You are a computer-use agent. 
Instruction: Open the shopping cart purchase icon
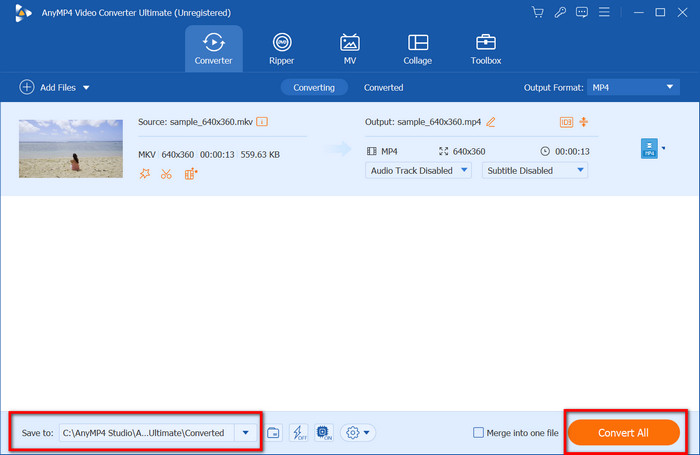click(538, 12)
